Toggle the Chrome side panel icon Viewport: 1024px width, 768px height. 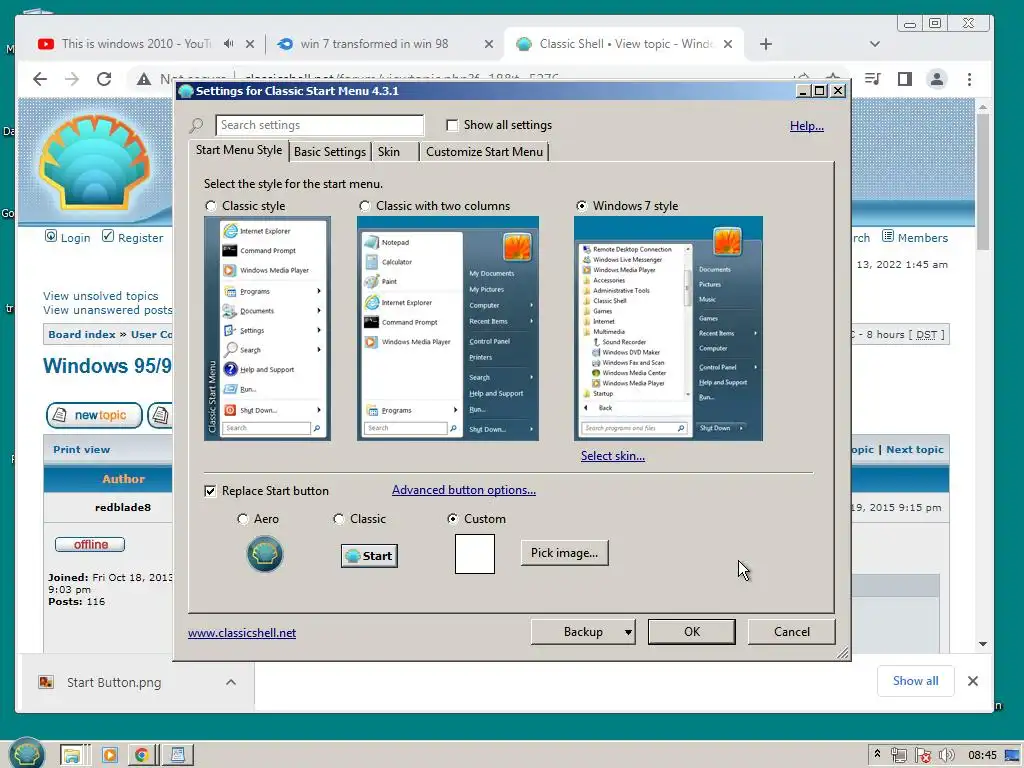pyautogui.click(x=904, y=79)
